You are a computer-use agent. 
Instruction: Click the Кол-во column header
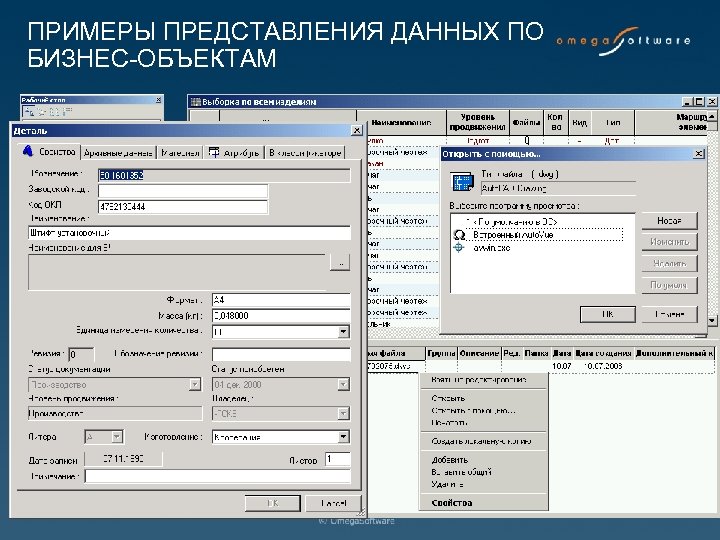[x=556, y=122]
